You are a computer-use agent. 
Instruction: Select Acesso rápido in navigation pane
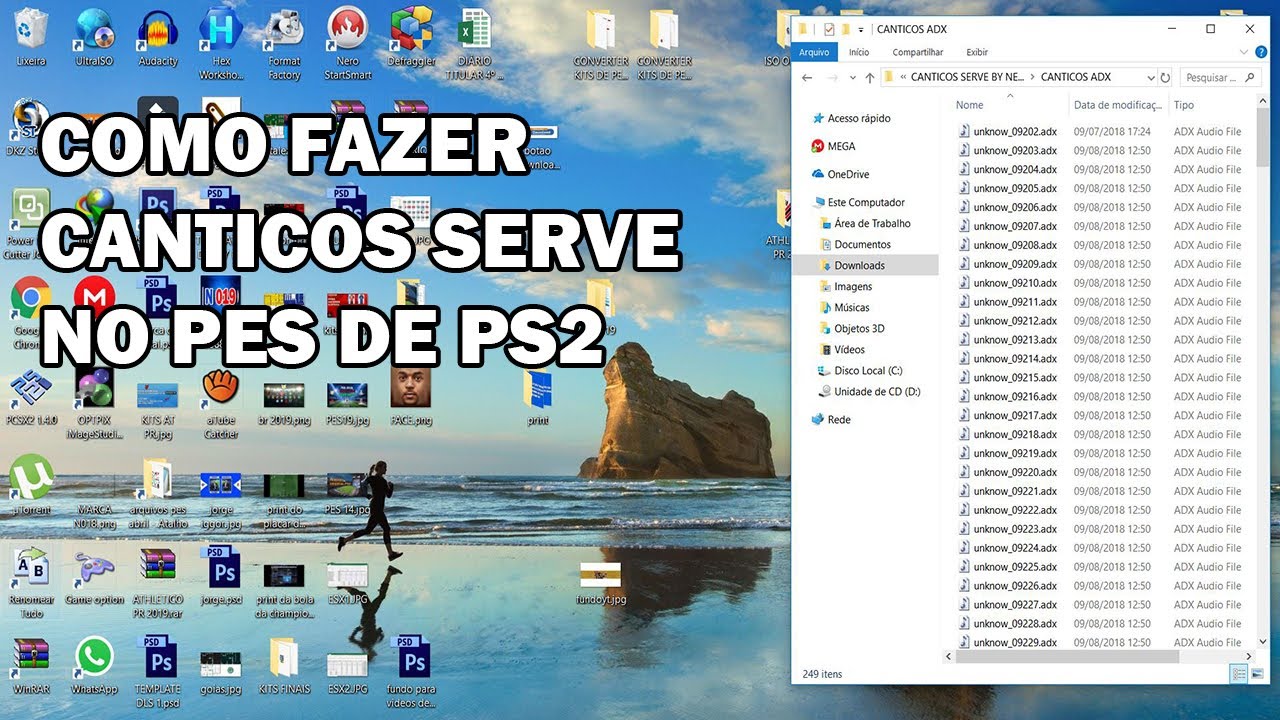pyautogui.click(x=858, y=118)
